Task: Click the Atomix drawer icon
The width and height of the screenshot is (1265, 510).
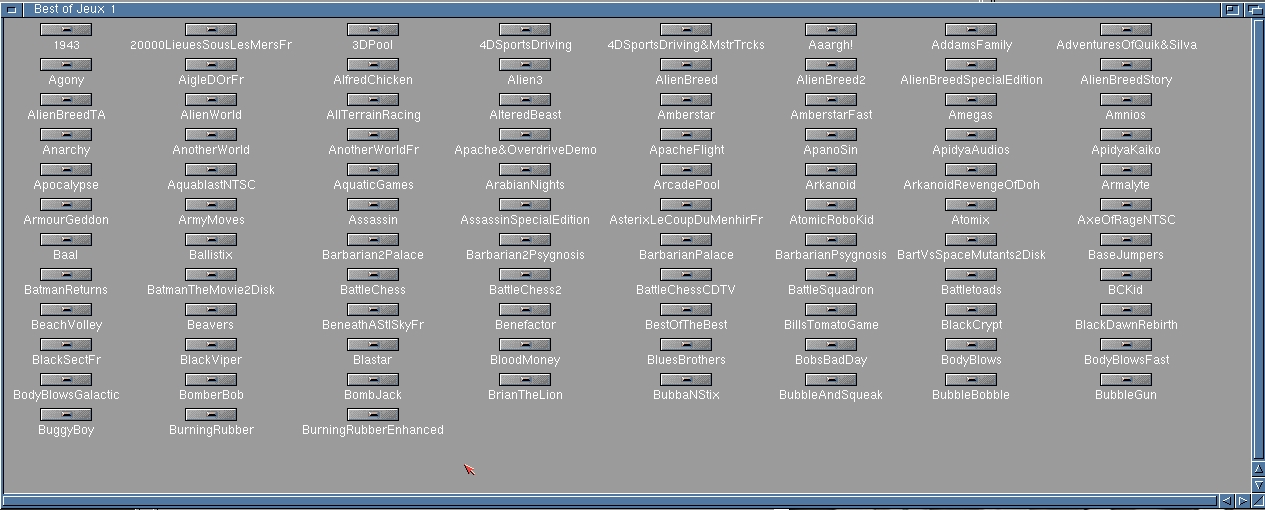Action: coord(971,205)
